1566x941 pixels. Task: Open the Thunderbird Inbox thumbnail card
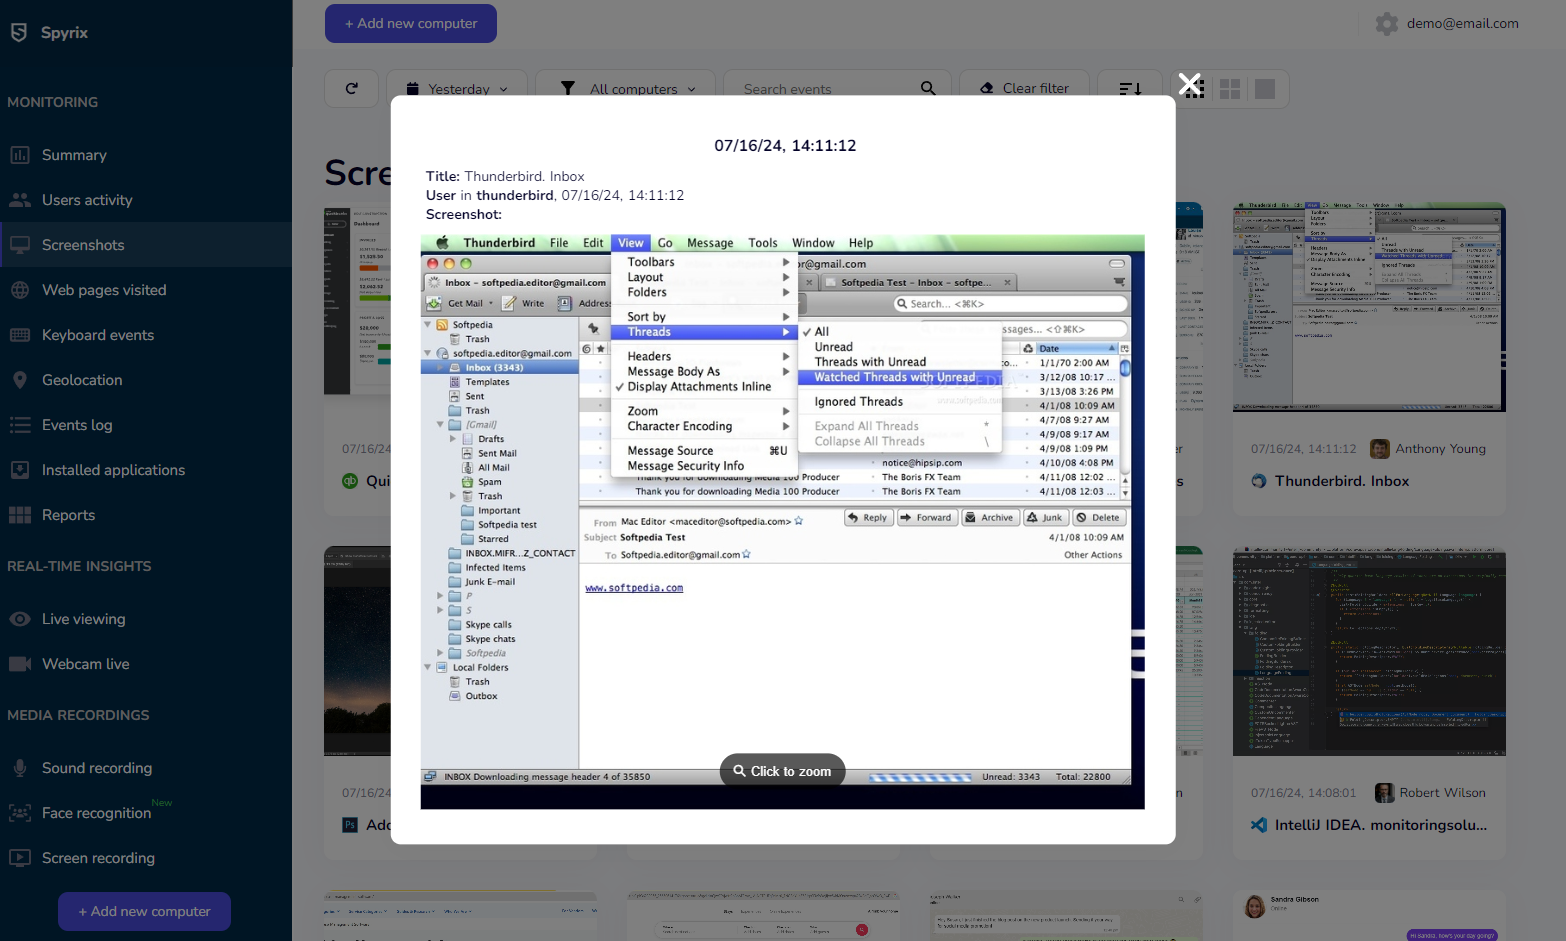[x=1369, y=307]
